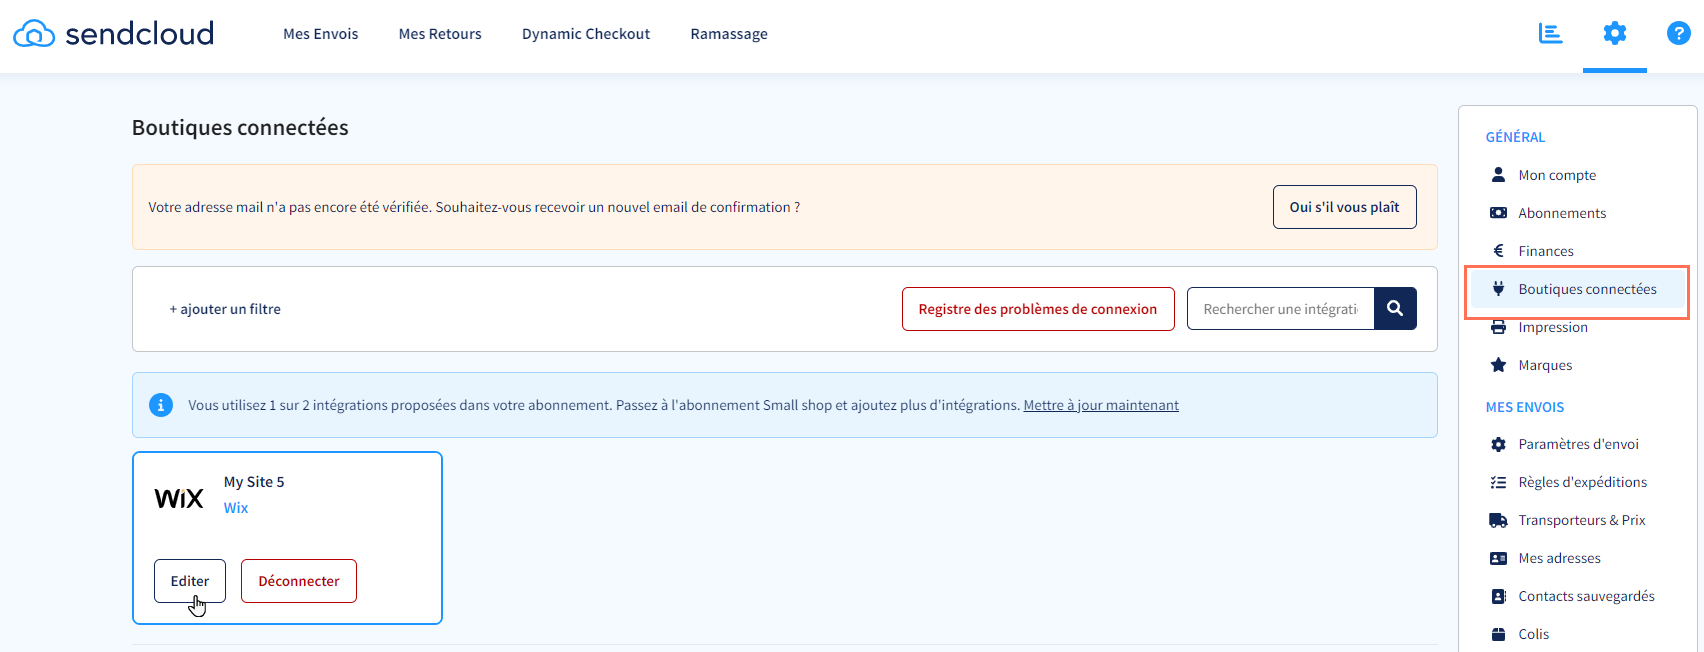Open Mon compte in the sidebar

[x=1556, y=175]
